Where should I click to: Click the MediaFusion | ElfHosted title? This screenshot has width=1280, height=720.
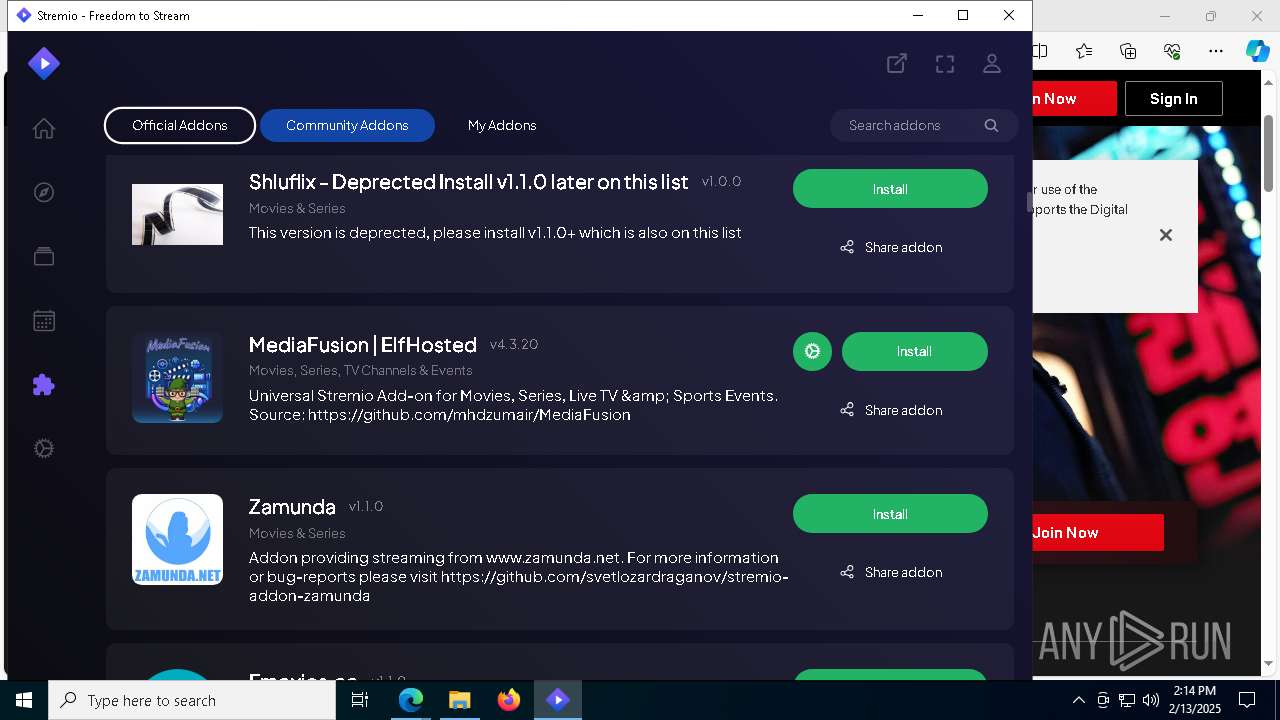362,345
